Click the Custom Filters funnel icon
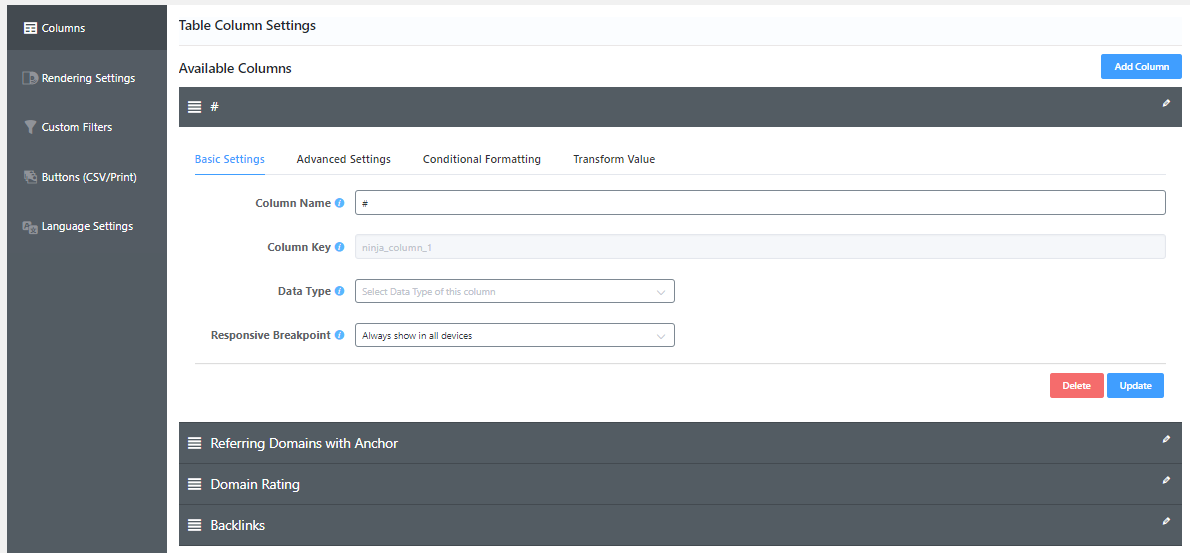Viewport: 1190px width, 553px height. pyautogui.click(x=30, y=127)
